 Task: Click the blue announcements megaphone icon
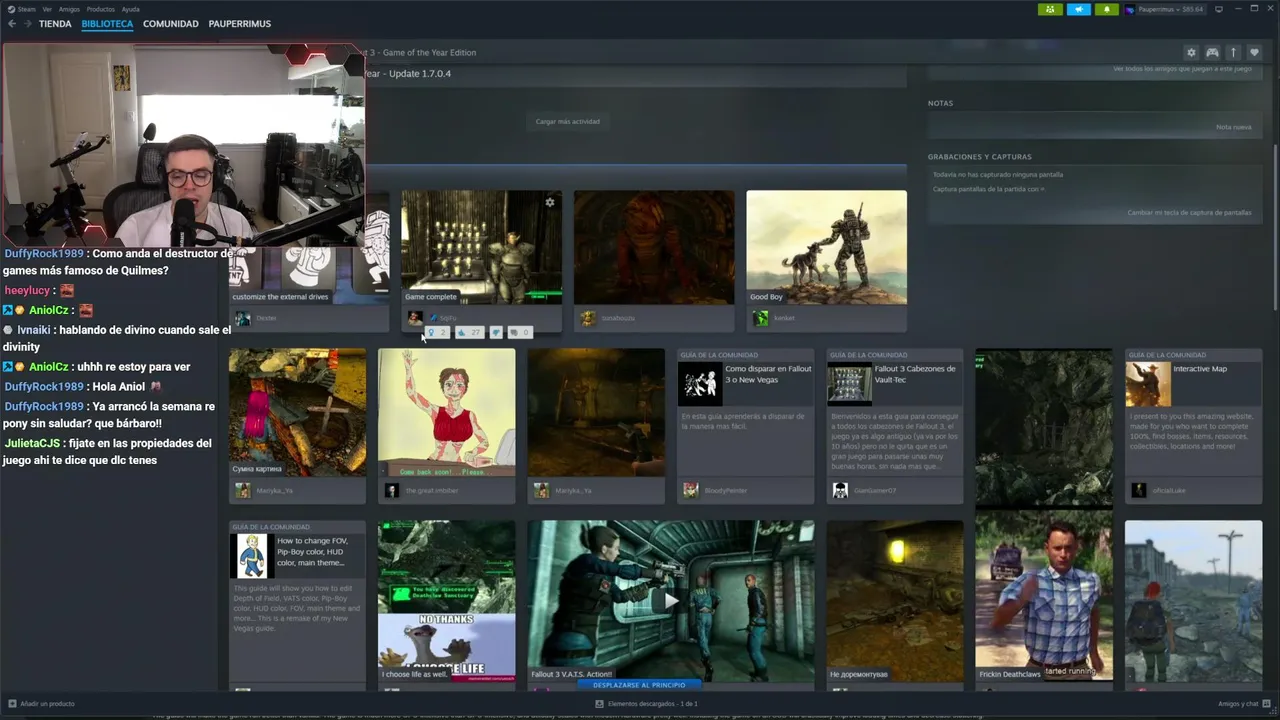point(1079,9)
